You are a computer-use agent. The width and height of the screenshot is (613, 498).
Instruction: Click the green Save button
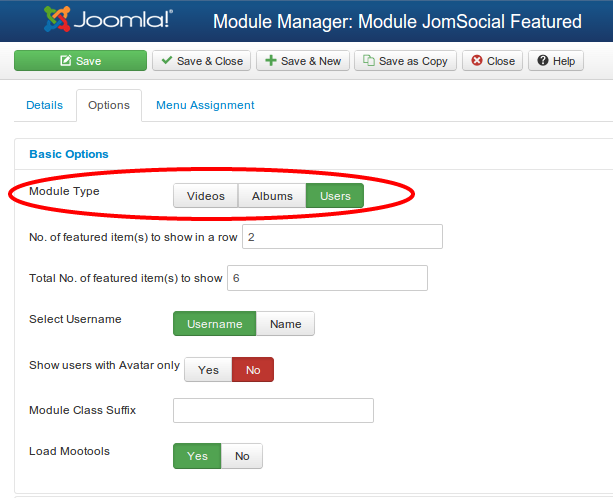tap(81, 61)
